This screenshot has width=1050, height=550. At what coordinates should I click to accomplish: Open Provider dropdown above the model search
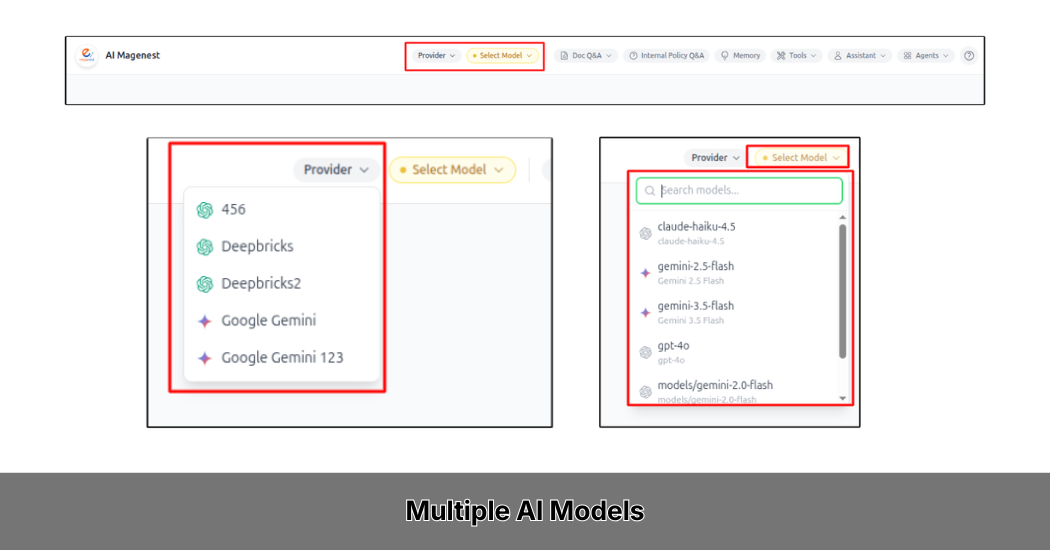[x=715, y=157]
